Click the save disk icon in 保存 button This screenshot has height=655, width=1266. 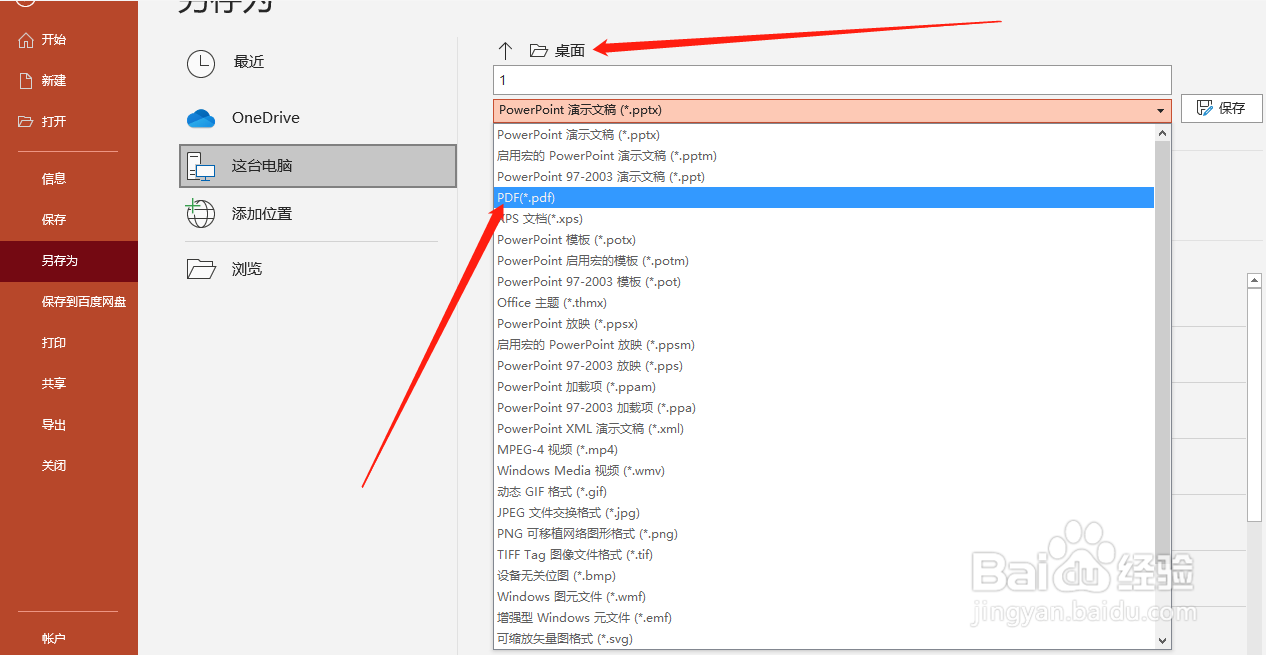point(1204,108)
